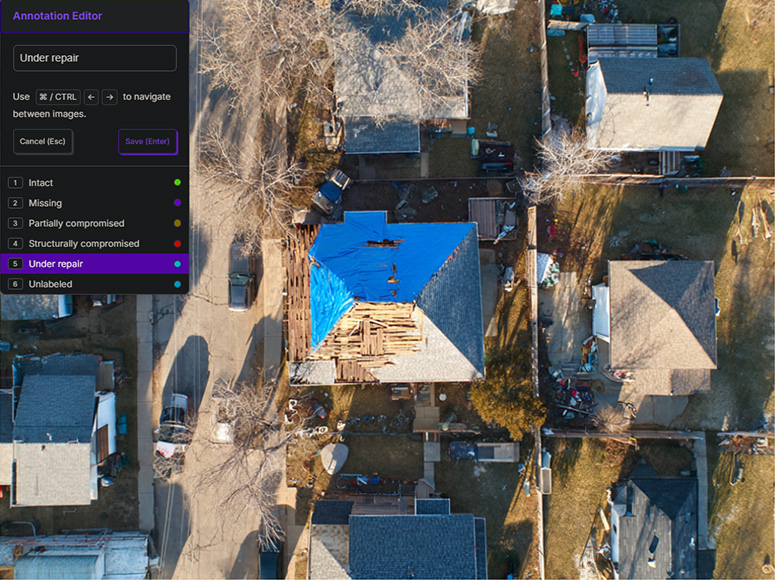Image resolution: width=775 pixels, height=580 pixels.
Task: Focus the label text field showing Under repair
Action: coord(95,58)
